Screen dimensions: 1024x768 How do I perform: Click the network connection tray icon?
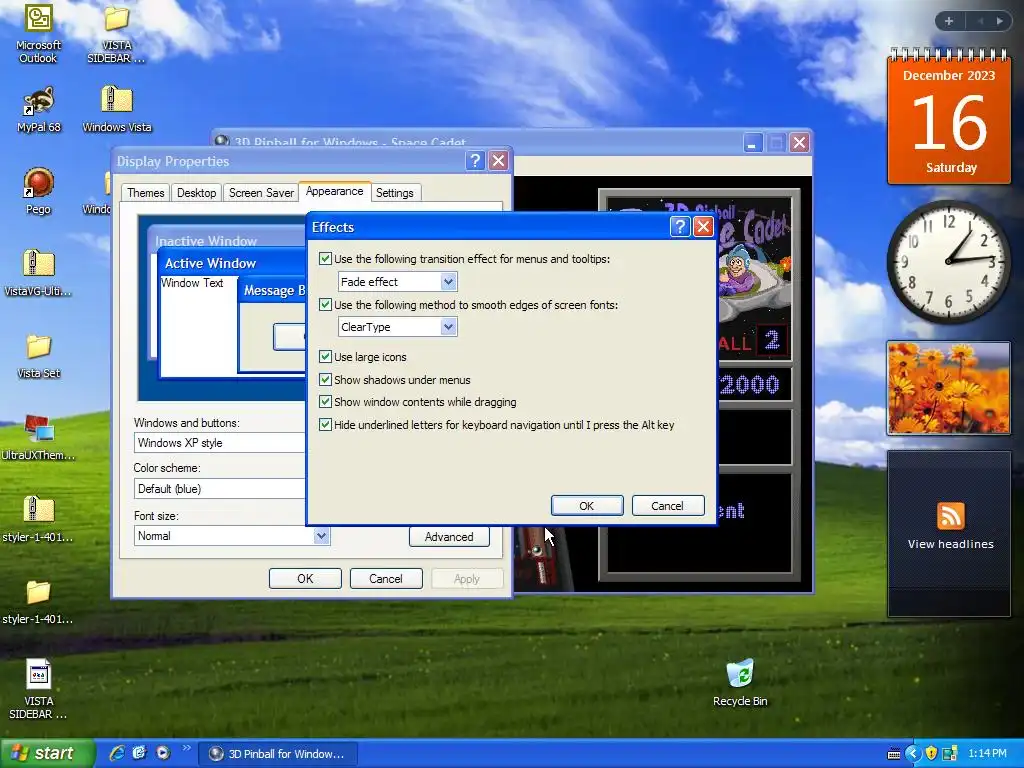(950, 754)
